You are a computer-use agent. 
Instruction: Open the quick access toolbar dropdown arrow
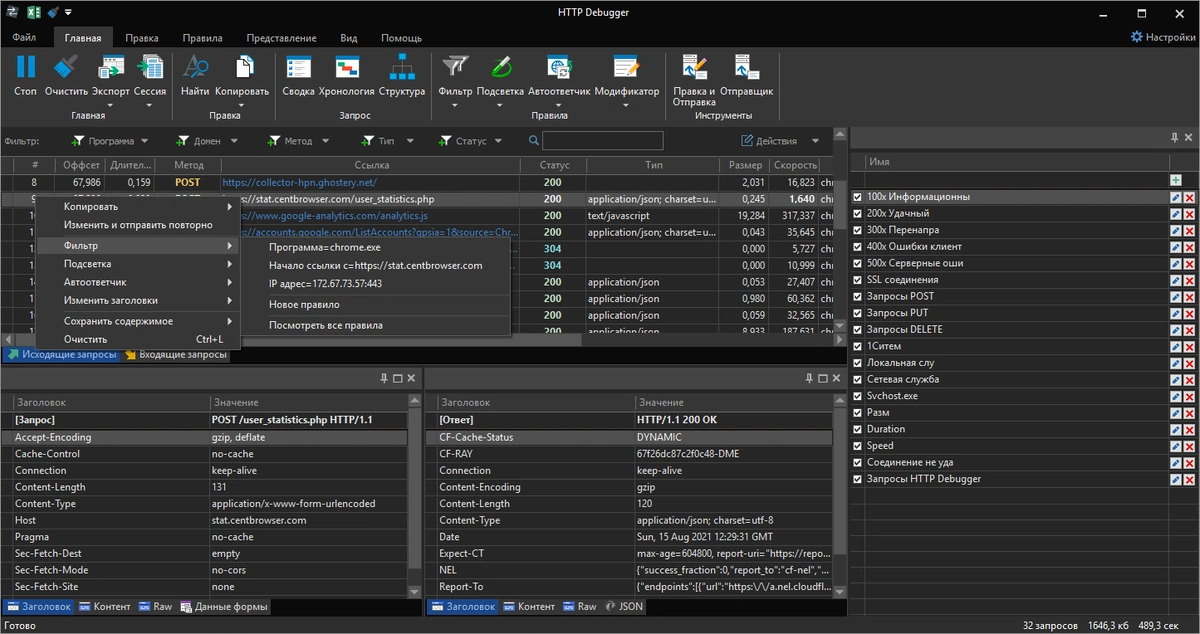[68, 12]
